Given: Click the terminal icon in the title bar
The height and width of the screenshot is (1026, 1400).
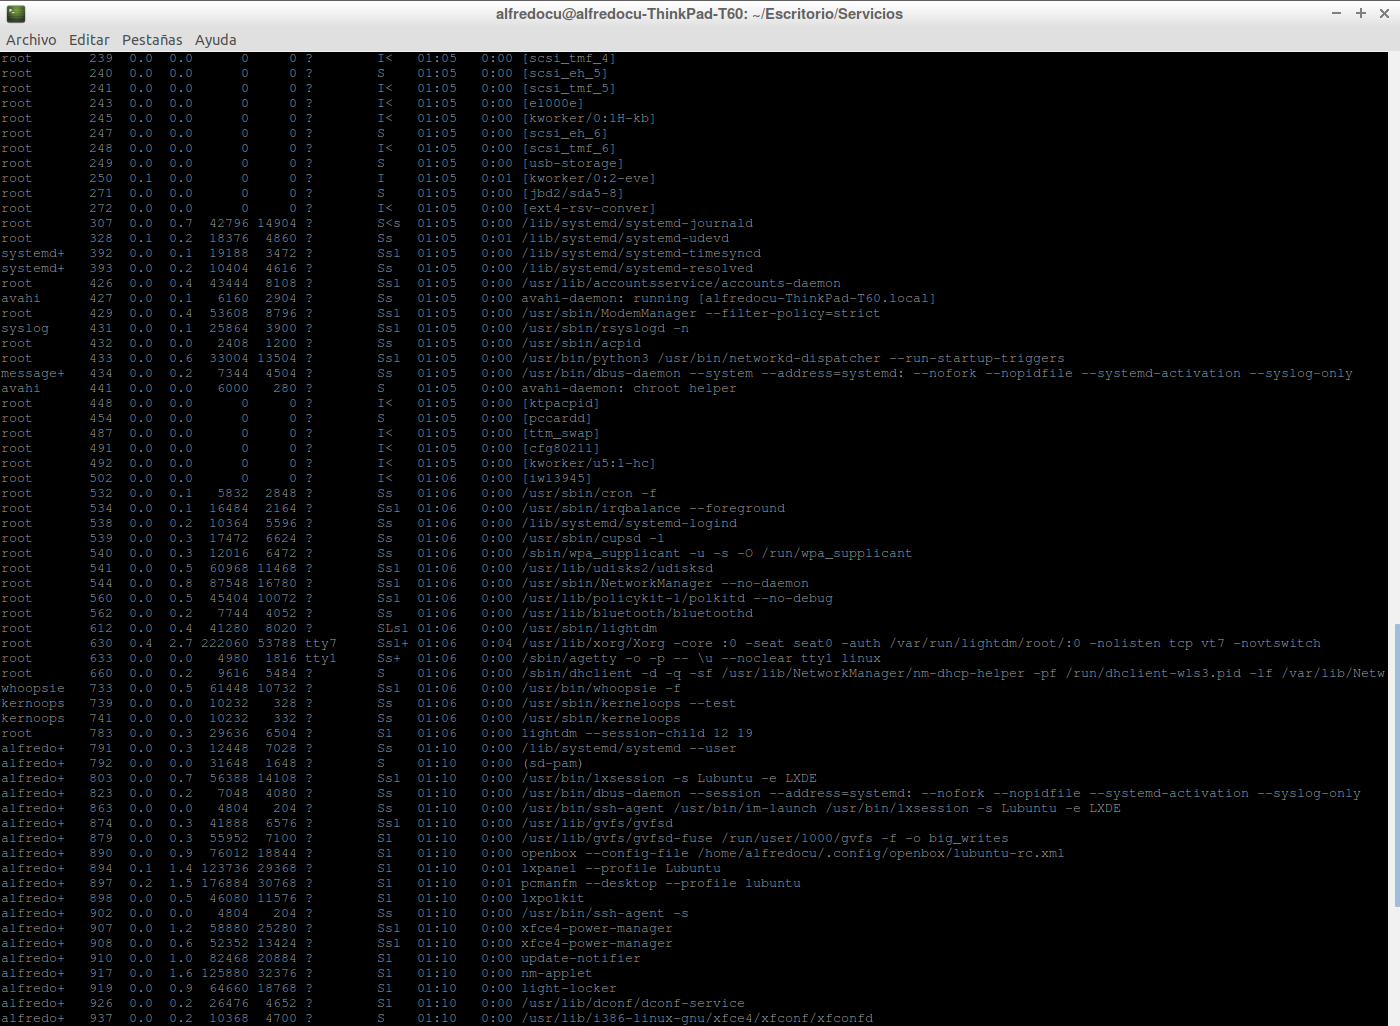Looking at the screenshot, I should pos(15,13).
